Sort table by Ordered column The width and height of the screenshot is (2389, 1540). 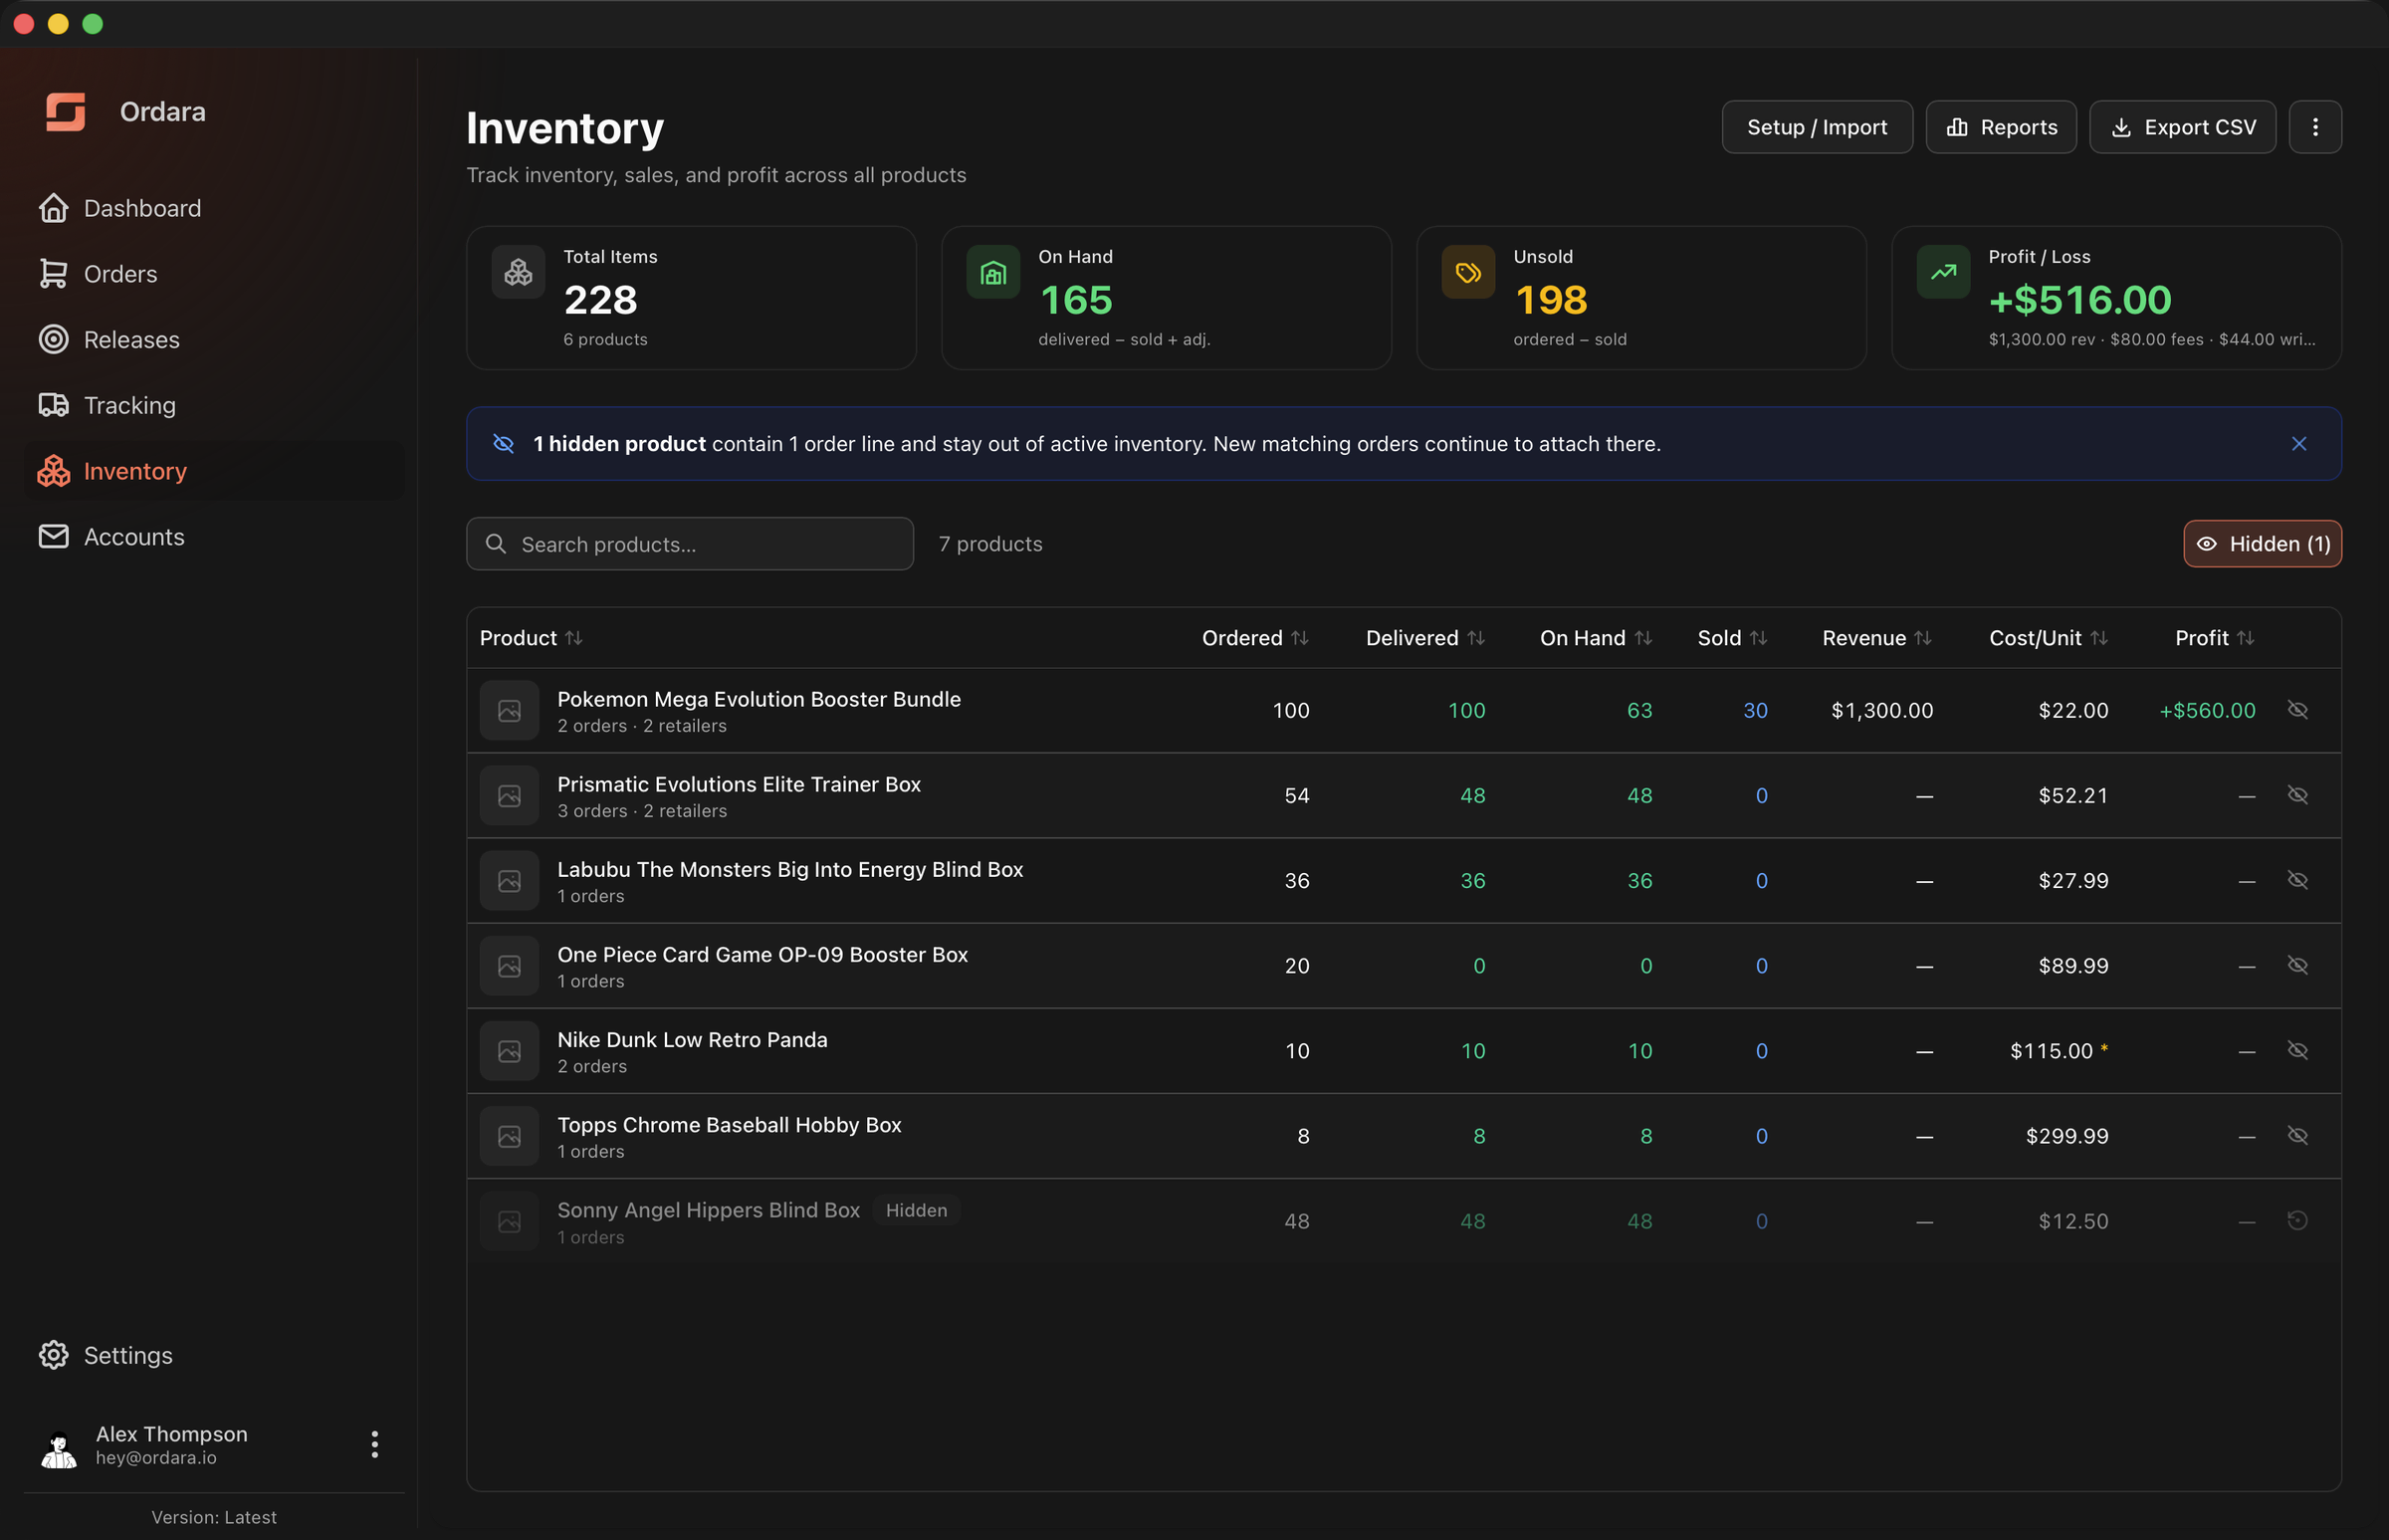pyautogui.click(x=1255, y=638)
